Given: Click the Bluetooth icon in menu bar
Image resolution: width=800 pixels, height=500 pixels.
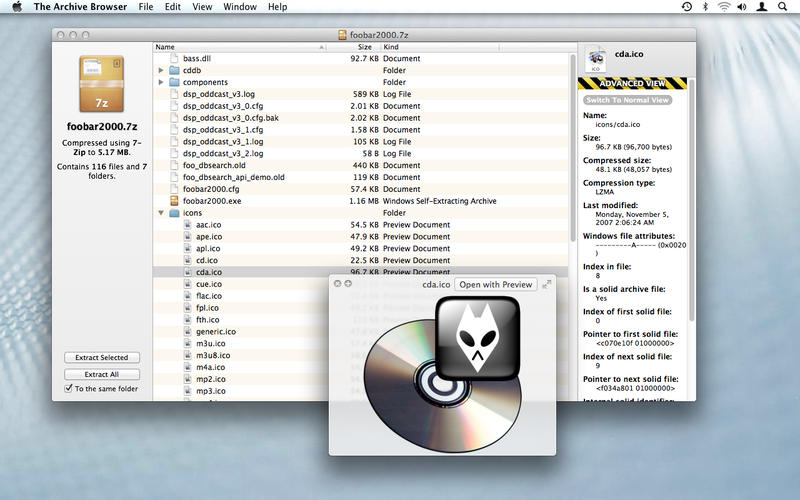Looking at the screenshot, I should (x=705, y=7).
